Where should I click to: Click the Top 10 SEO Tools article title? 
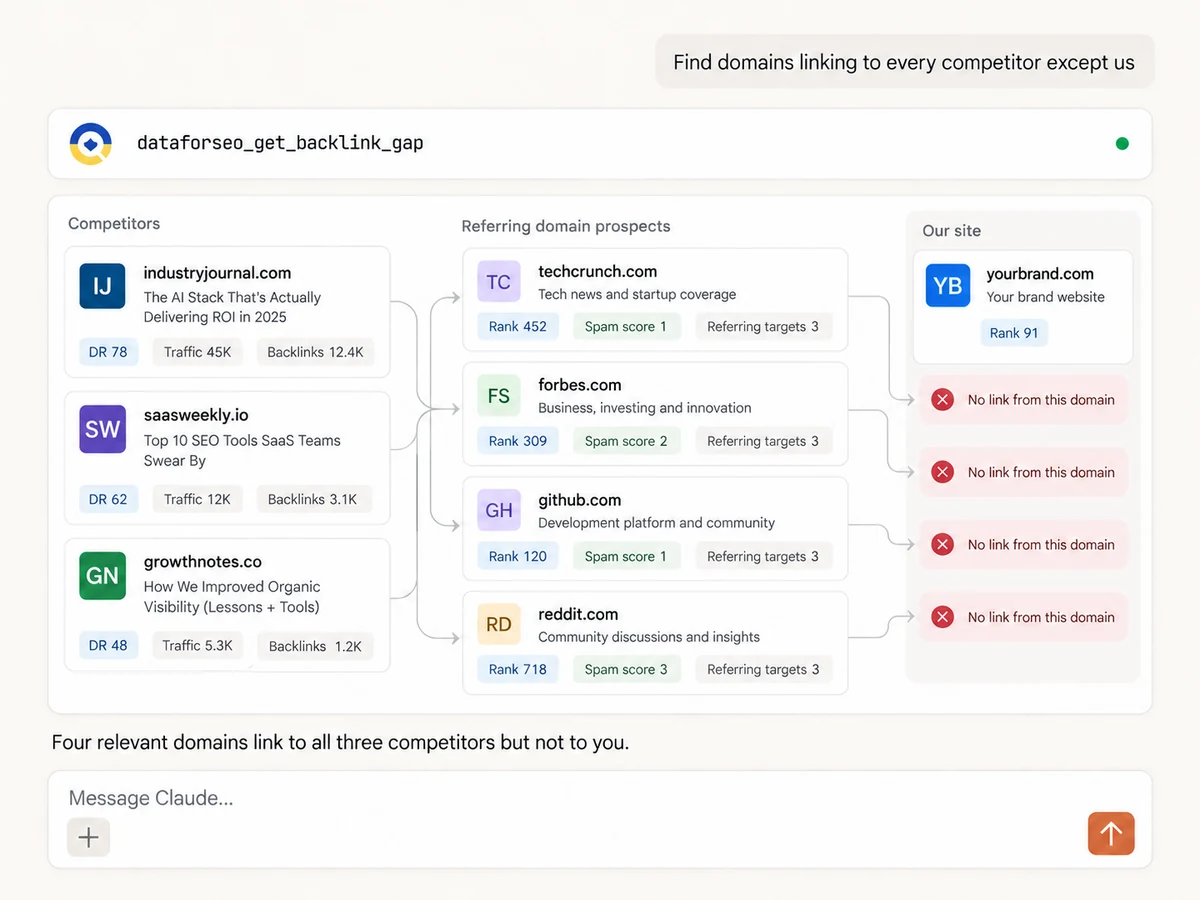(242, 450)
